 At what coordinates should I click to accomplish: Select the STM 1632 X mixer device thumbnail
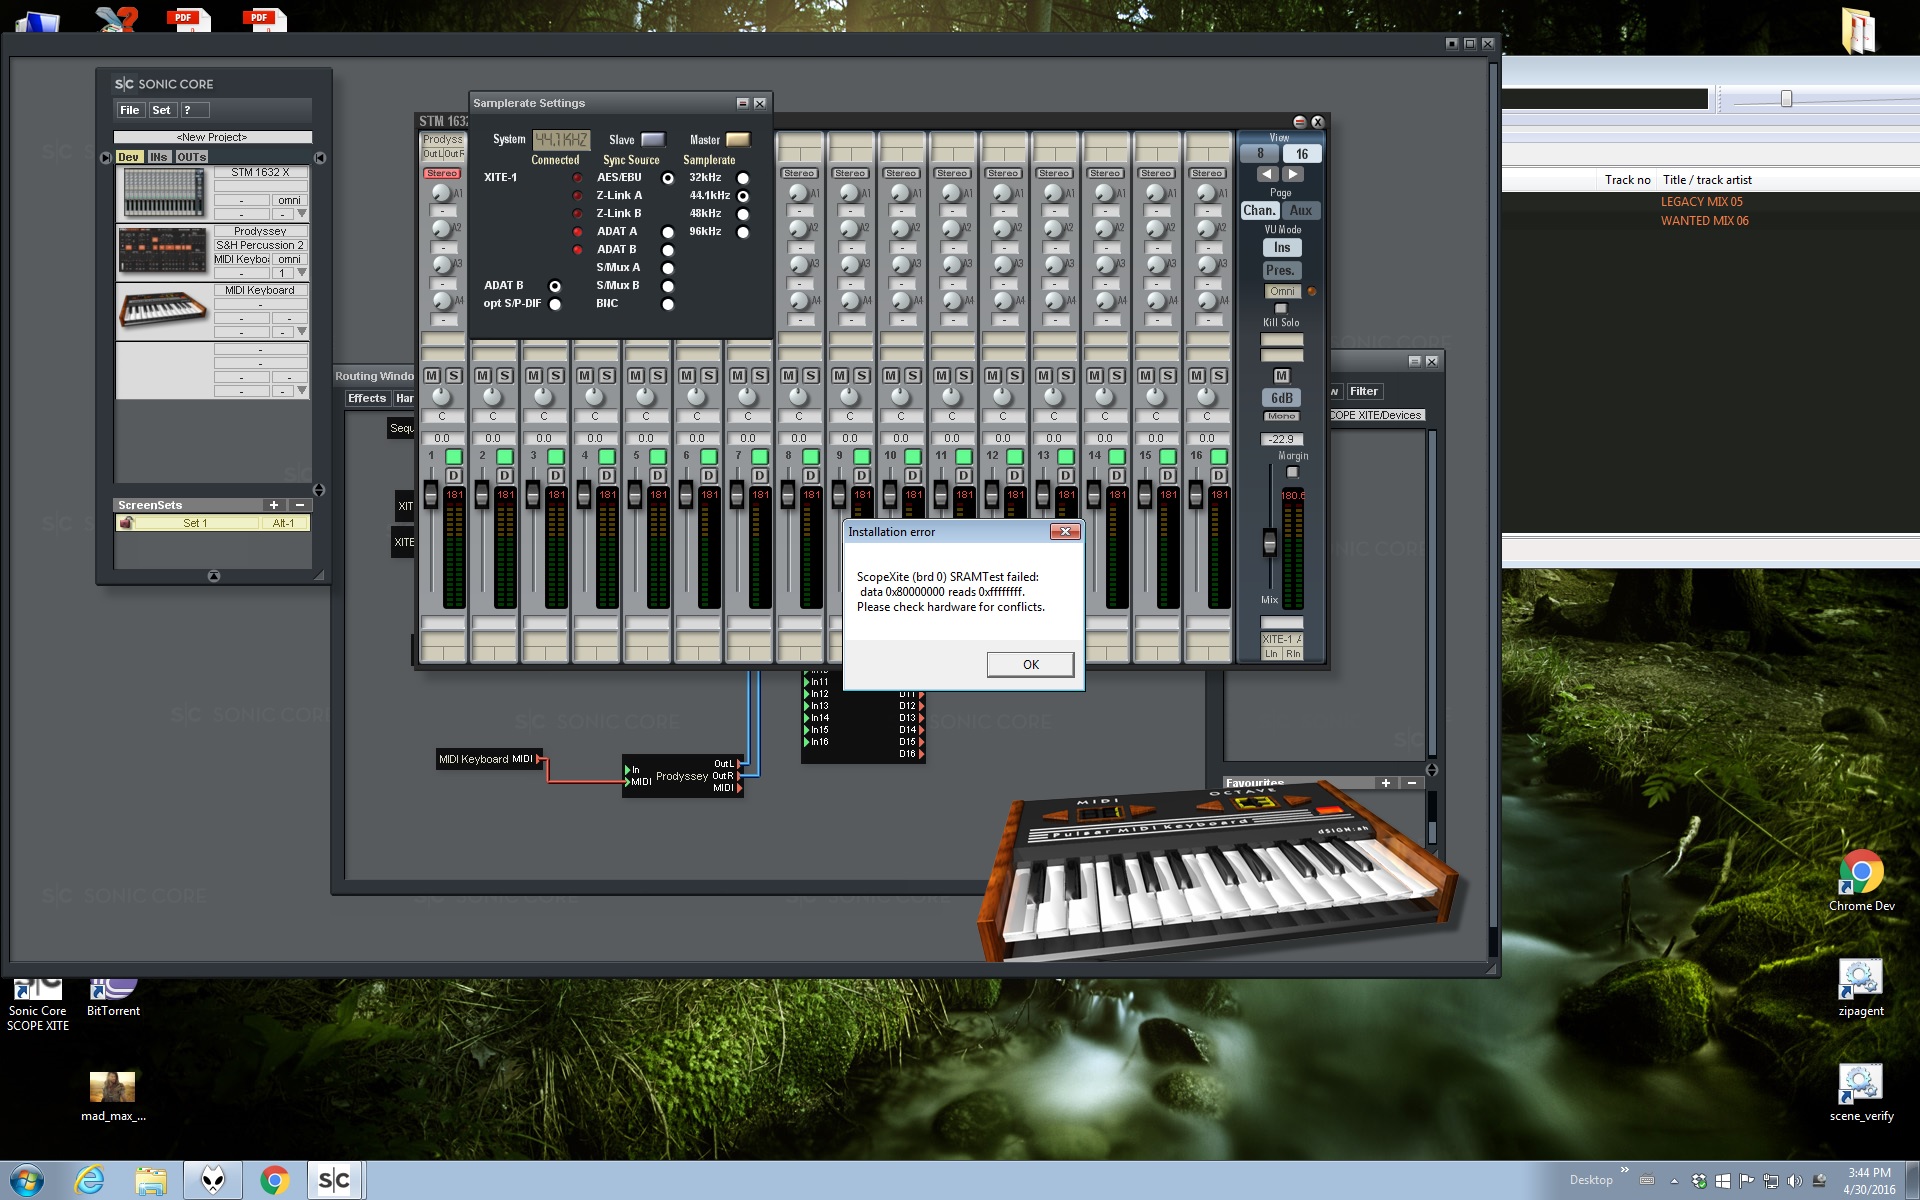pyautogui.click(x=163, y=193)
